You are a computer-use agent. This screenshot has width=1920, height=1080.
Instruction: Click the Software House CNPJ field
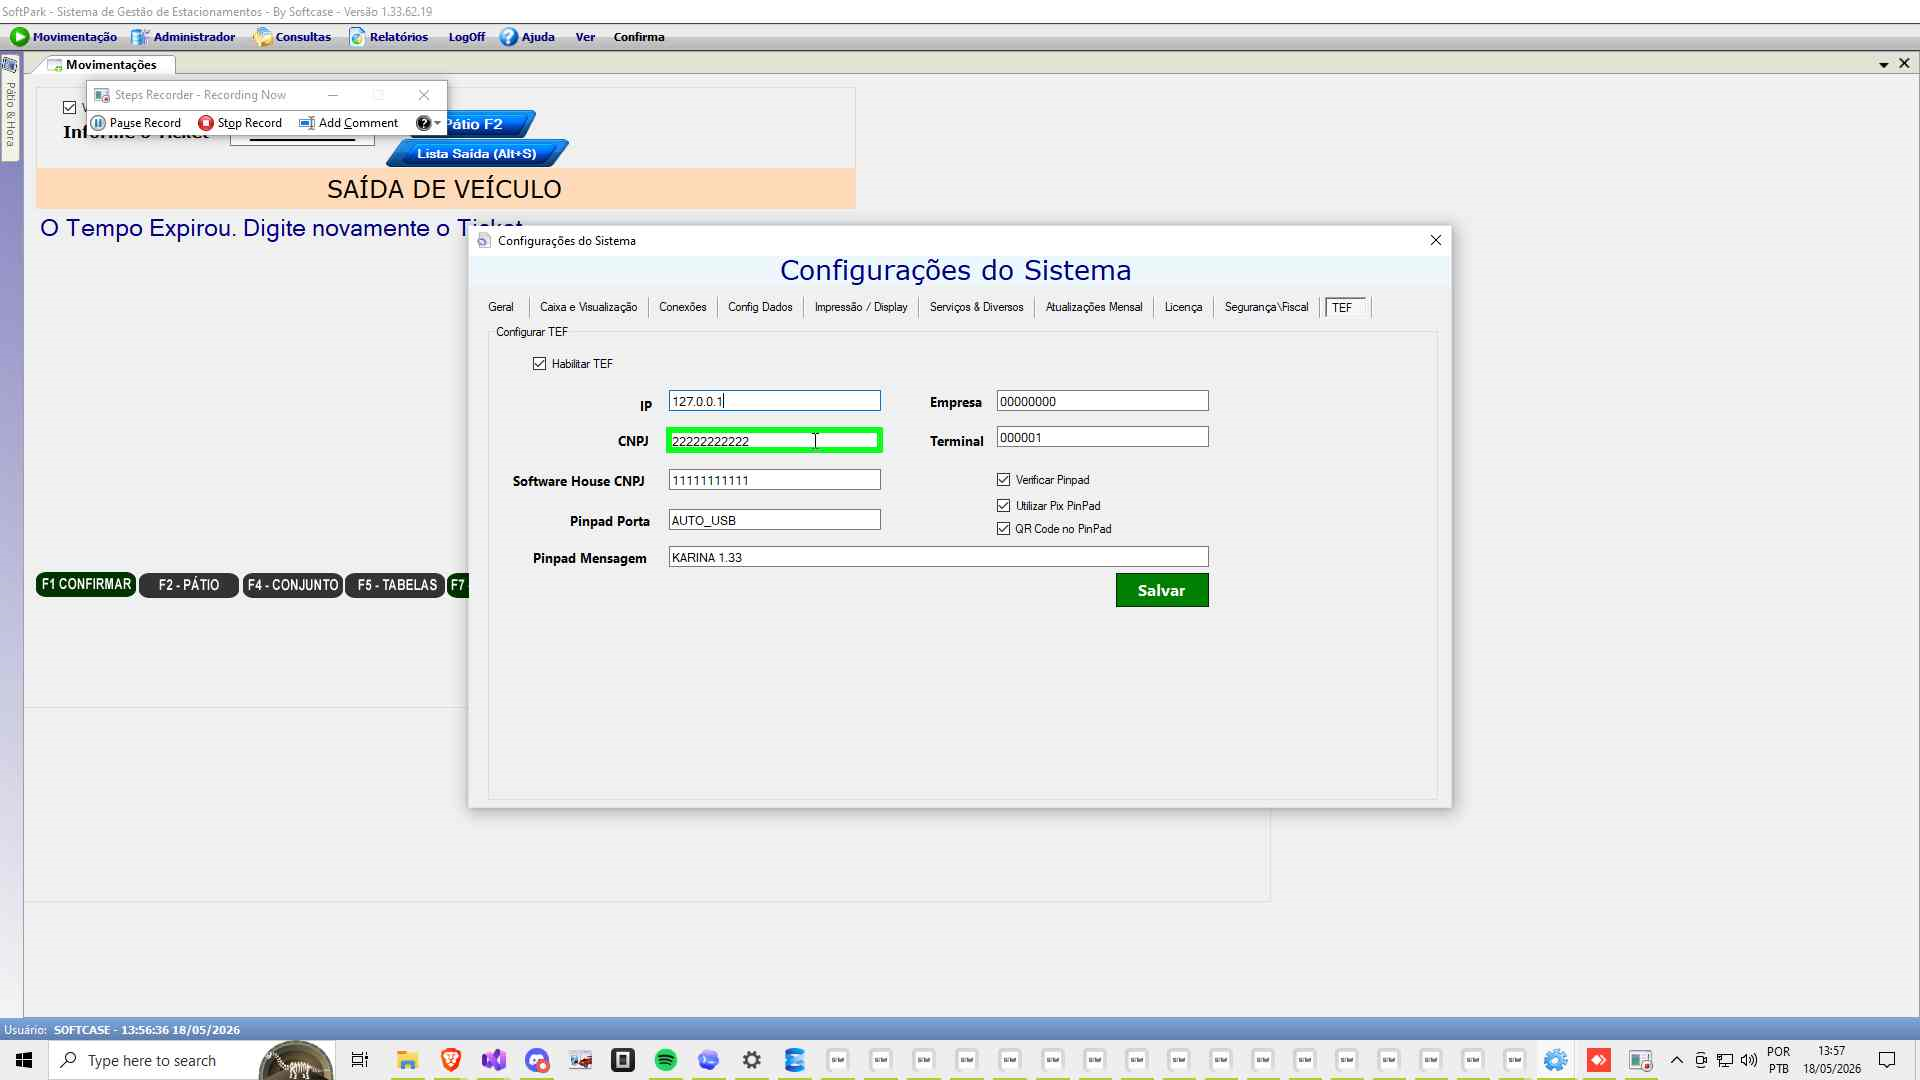(774, 480)
